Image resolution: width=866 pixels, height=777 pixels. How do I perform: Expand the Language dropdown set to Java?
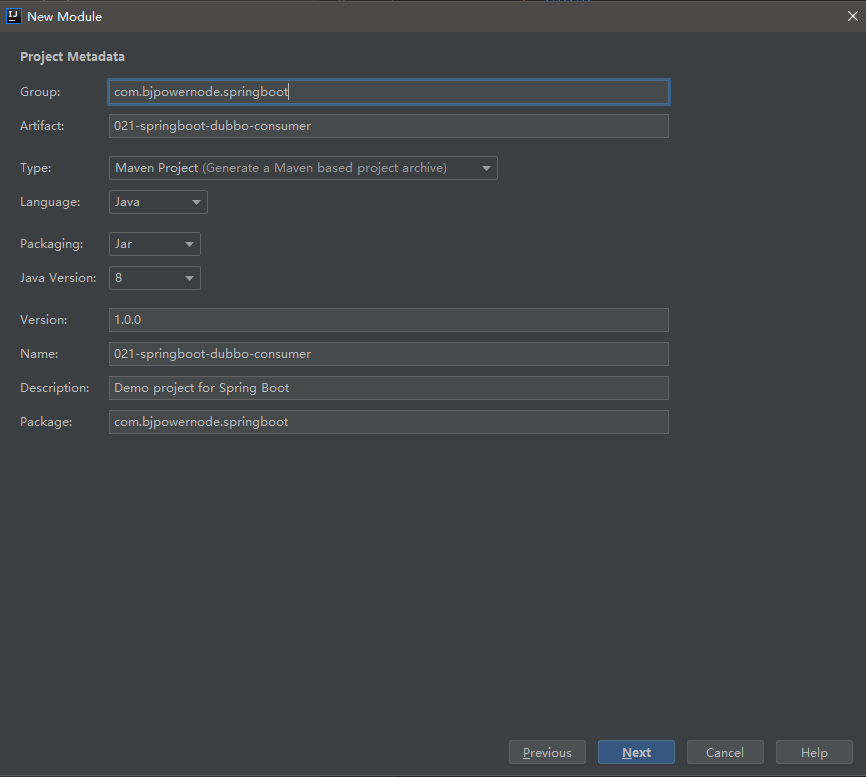click(158, 202)
